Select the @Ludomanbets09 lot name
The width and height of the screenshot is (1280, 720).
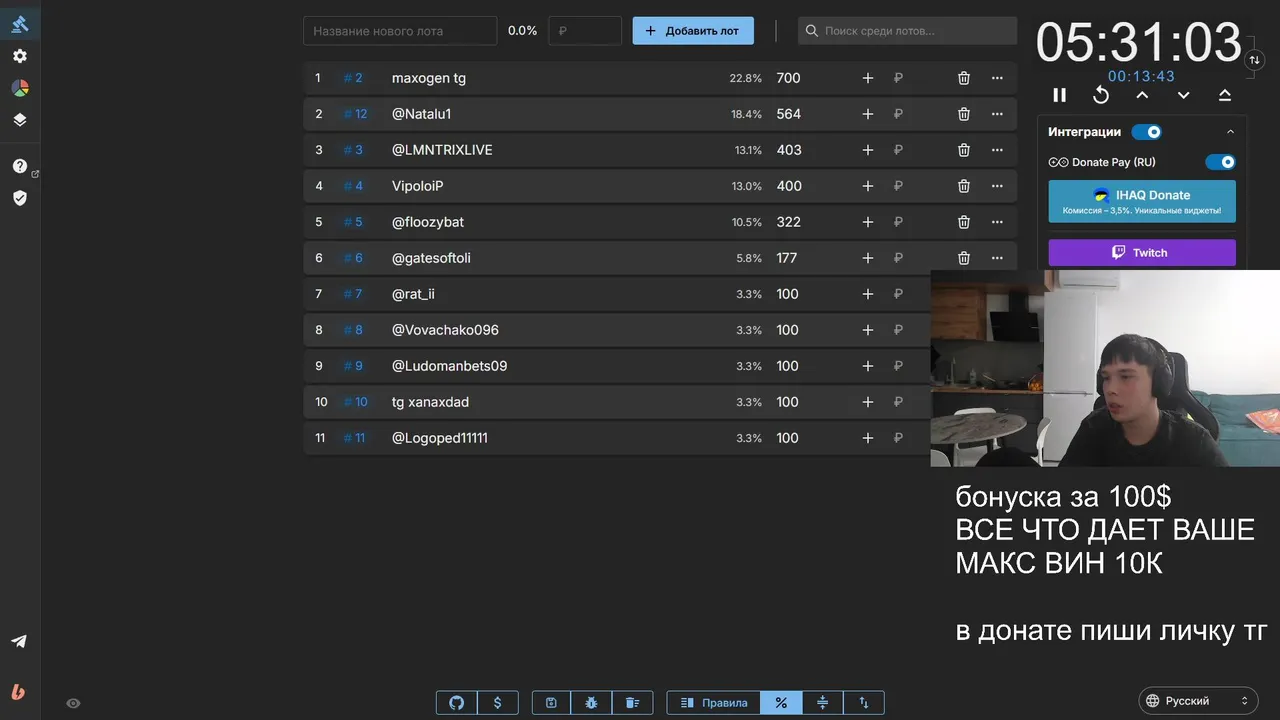click(x=449, y=366)
